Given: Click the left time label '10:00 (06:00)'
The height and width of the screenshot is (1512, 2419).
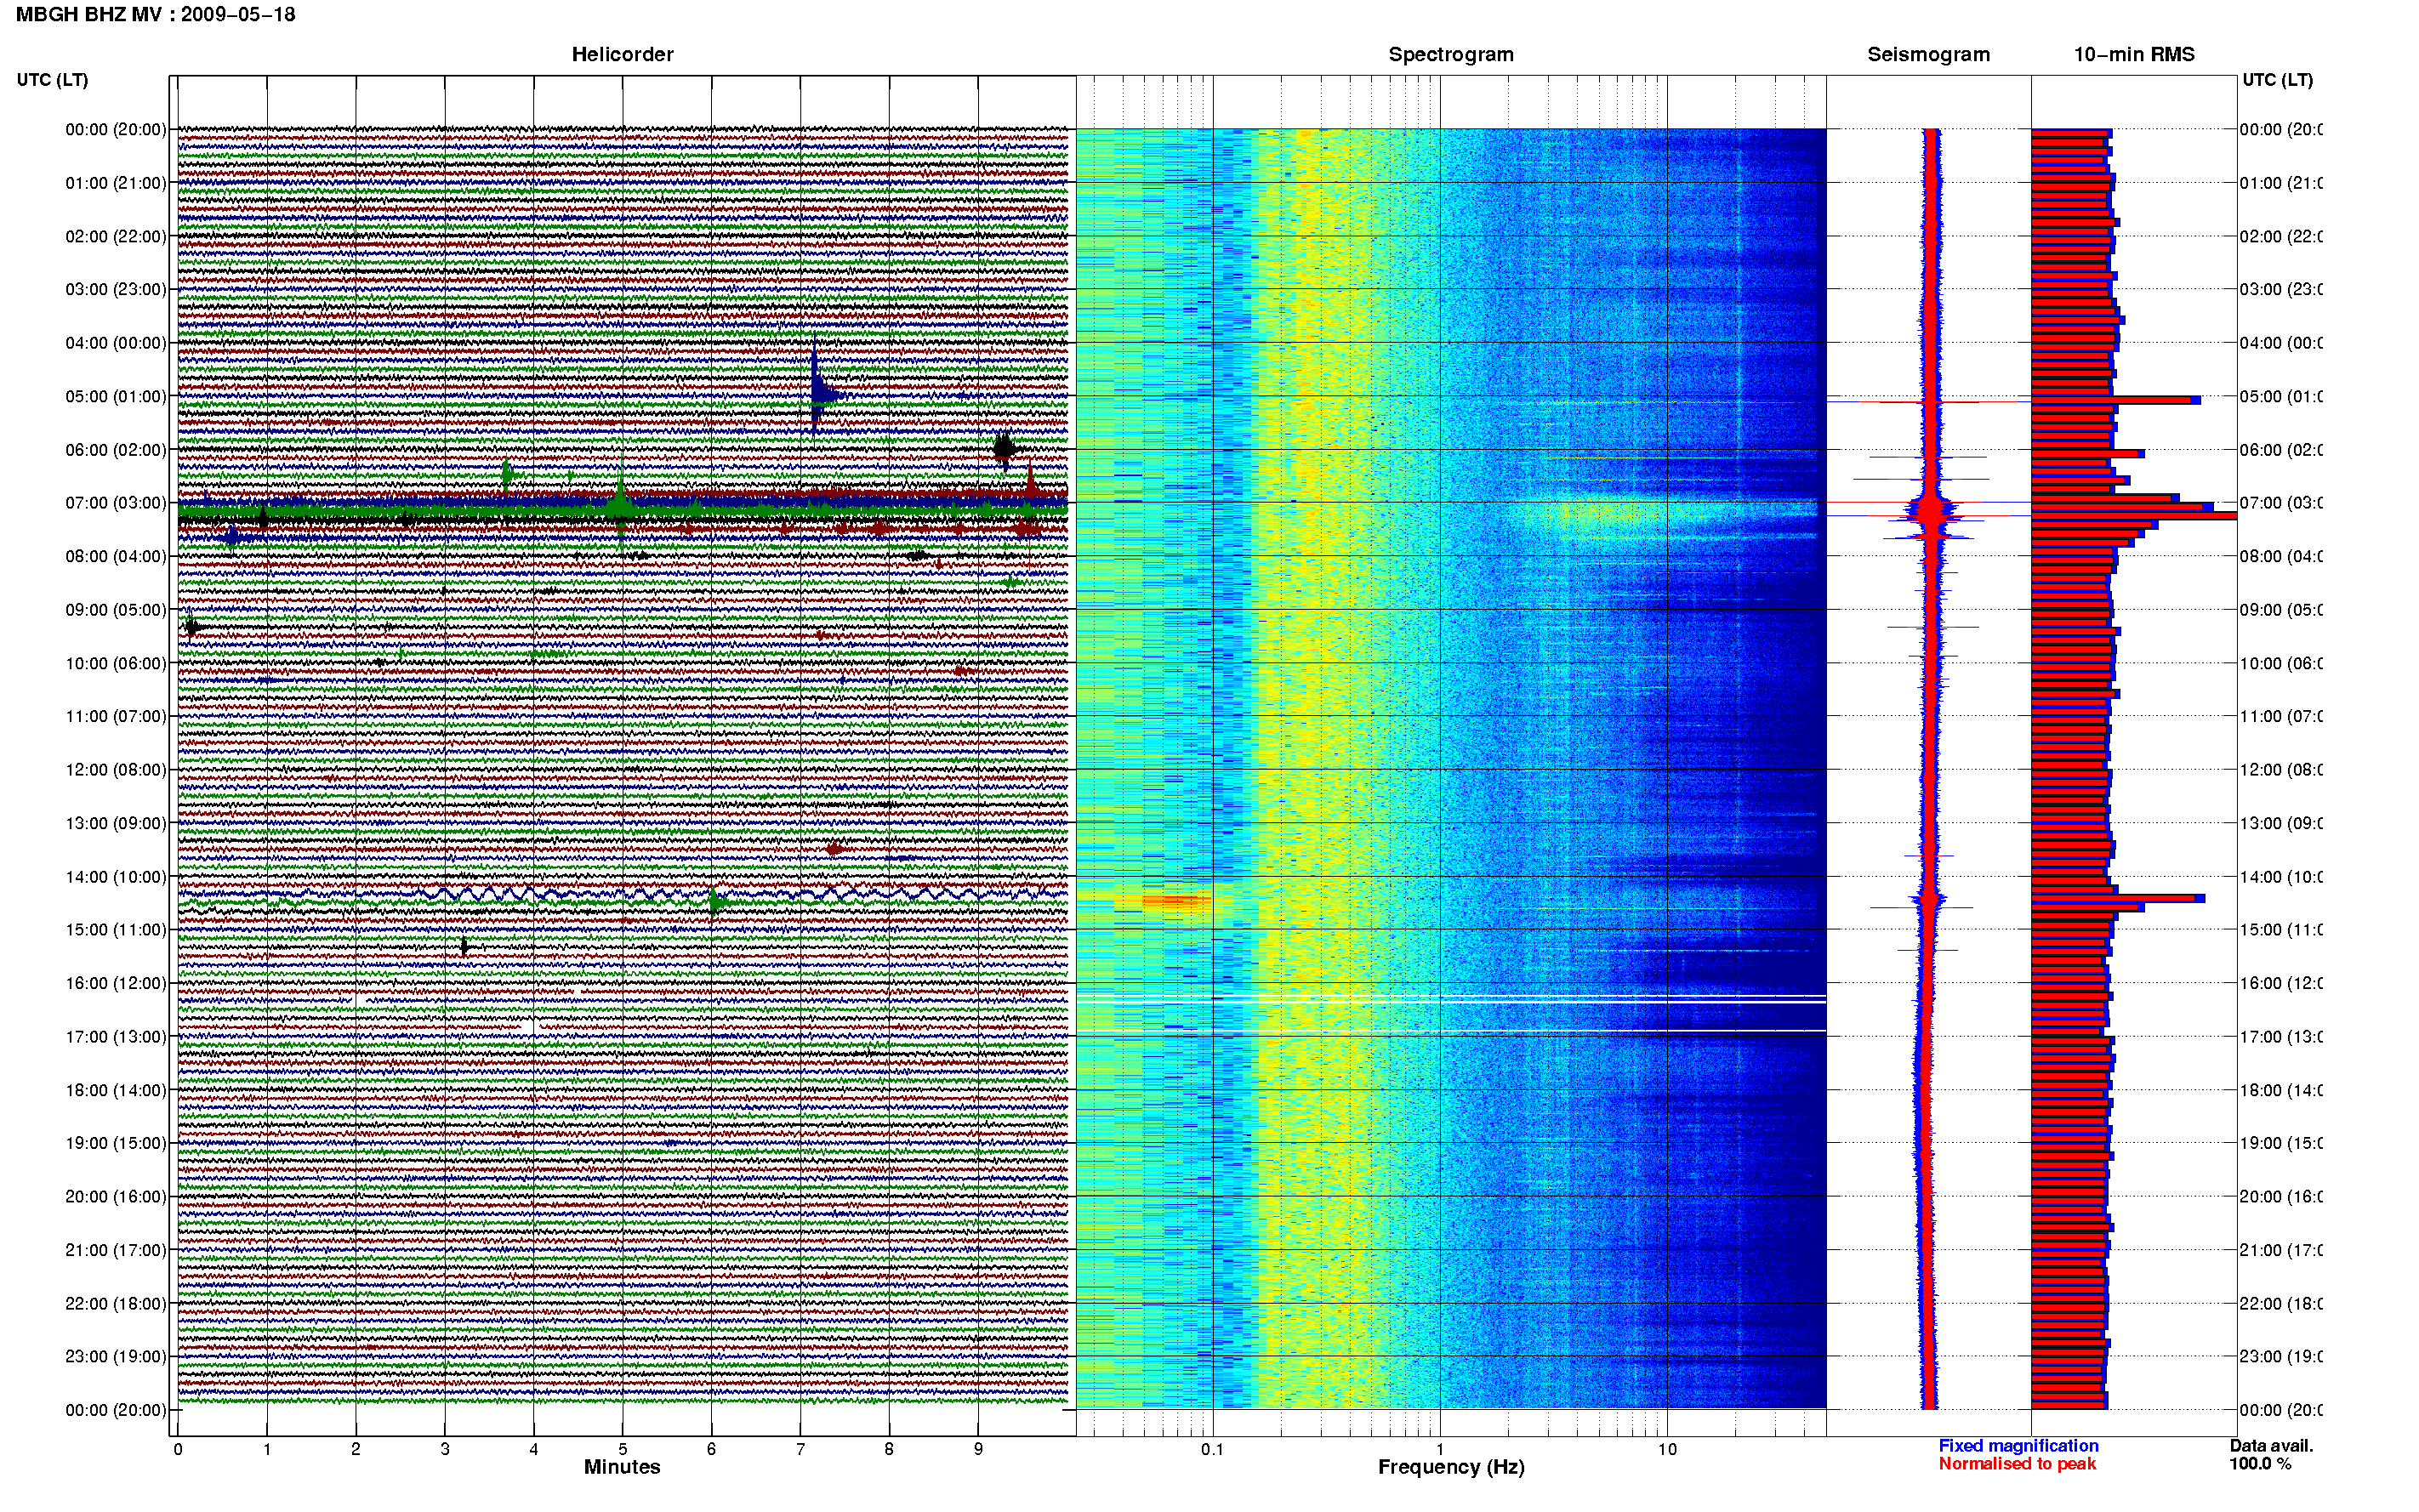Looking at the screenshot, I should click(x=116, y=664).
